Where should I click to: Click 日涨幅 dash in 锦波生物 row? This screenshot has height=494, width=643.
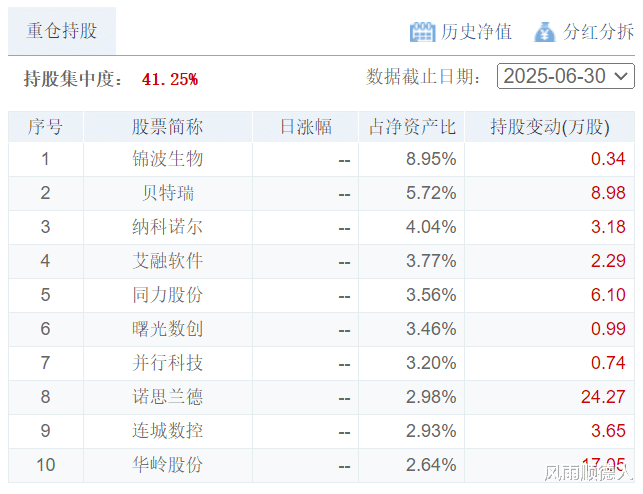point(344,161)
